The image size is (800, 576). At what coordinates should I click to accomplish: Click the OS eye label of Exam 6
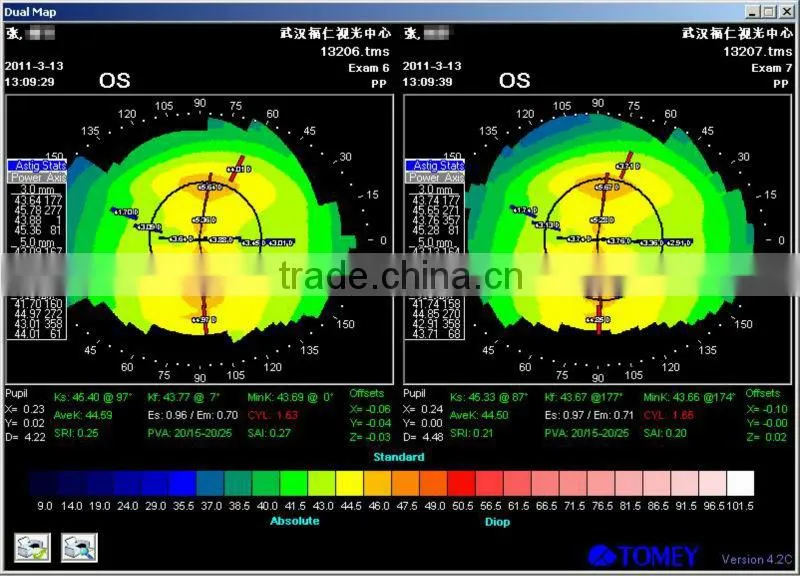[x=115, y=81]
